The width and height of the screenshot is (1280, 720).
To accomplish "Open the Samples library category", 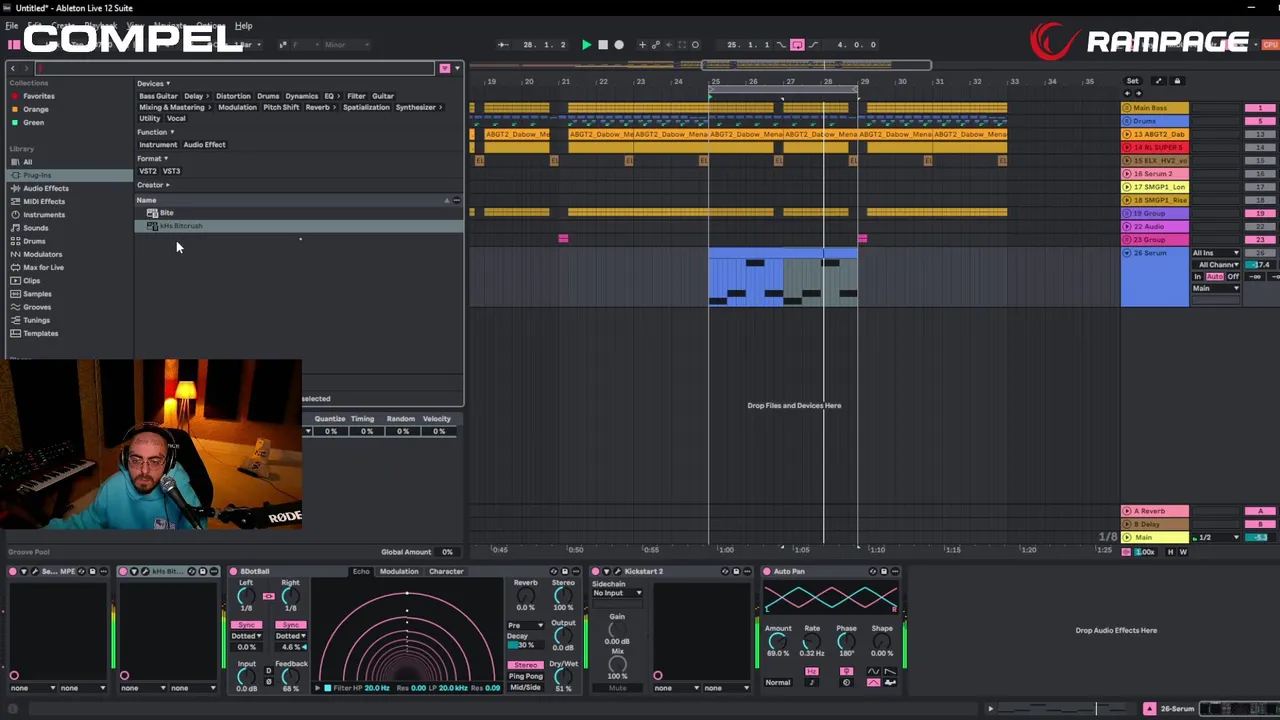I will (x=37, y=294).
